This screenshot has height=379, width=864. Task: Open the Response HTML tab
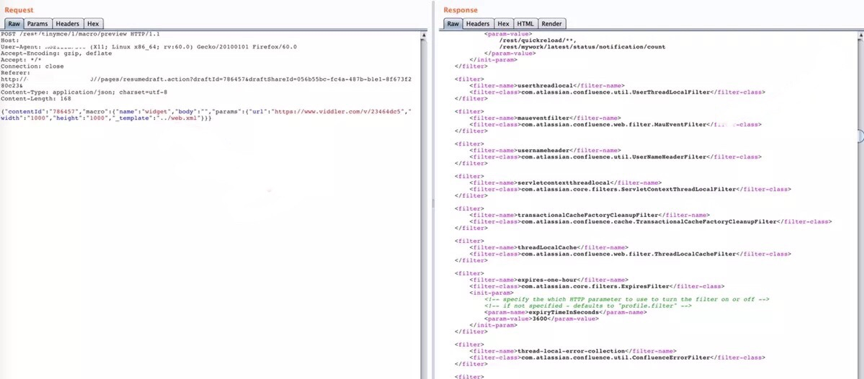point(525,24)
